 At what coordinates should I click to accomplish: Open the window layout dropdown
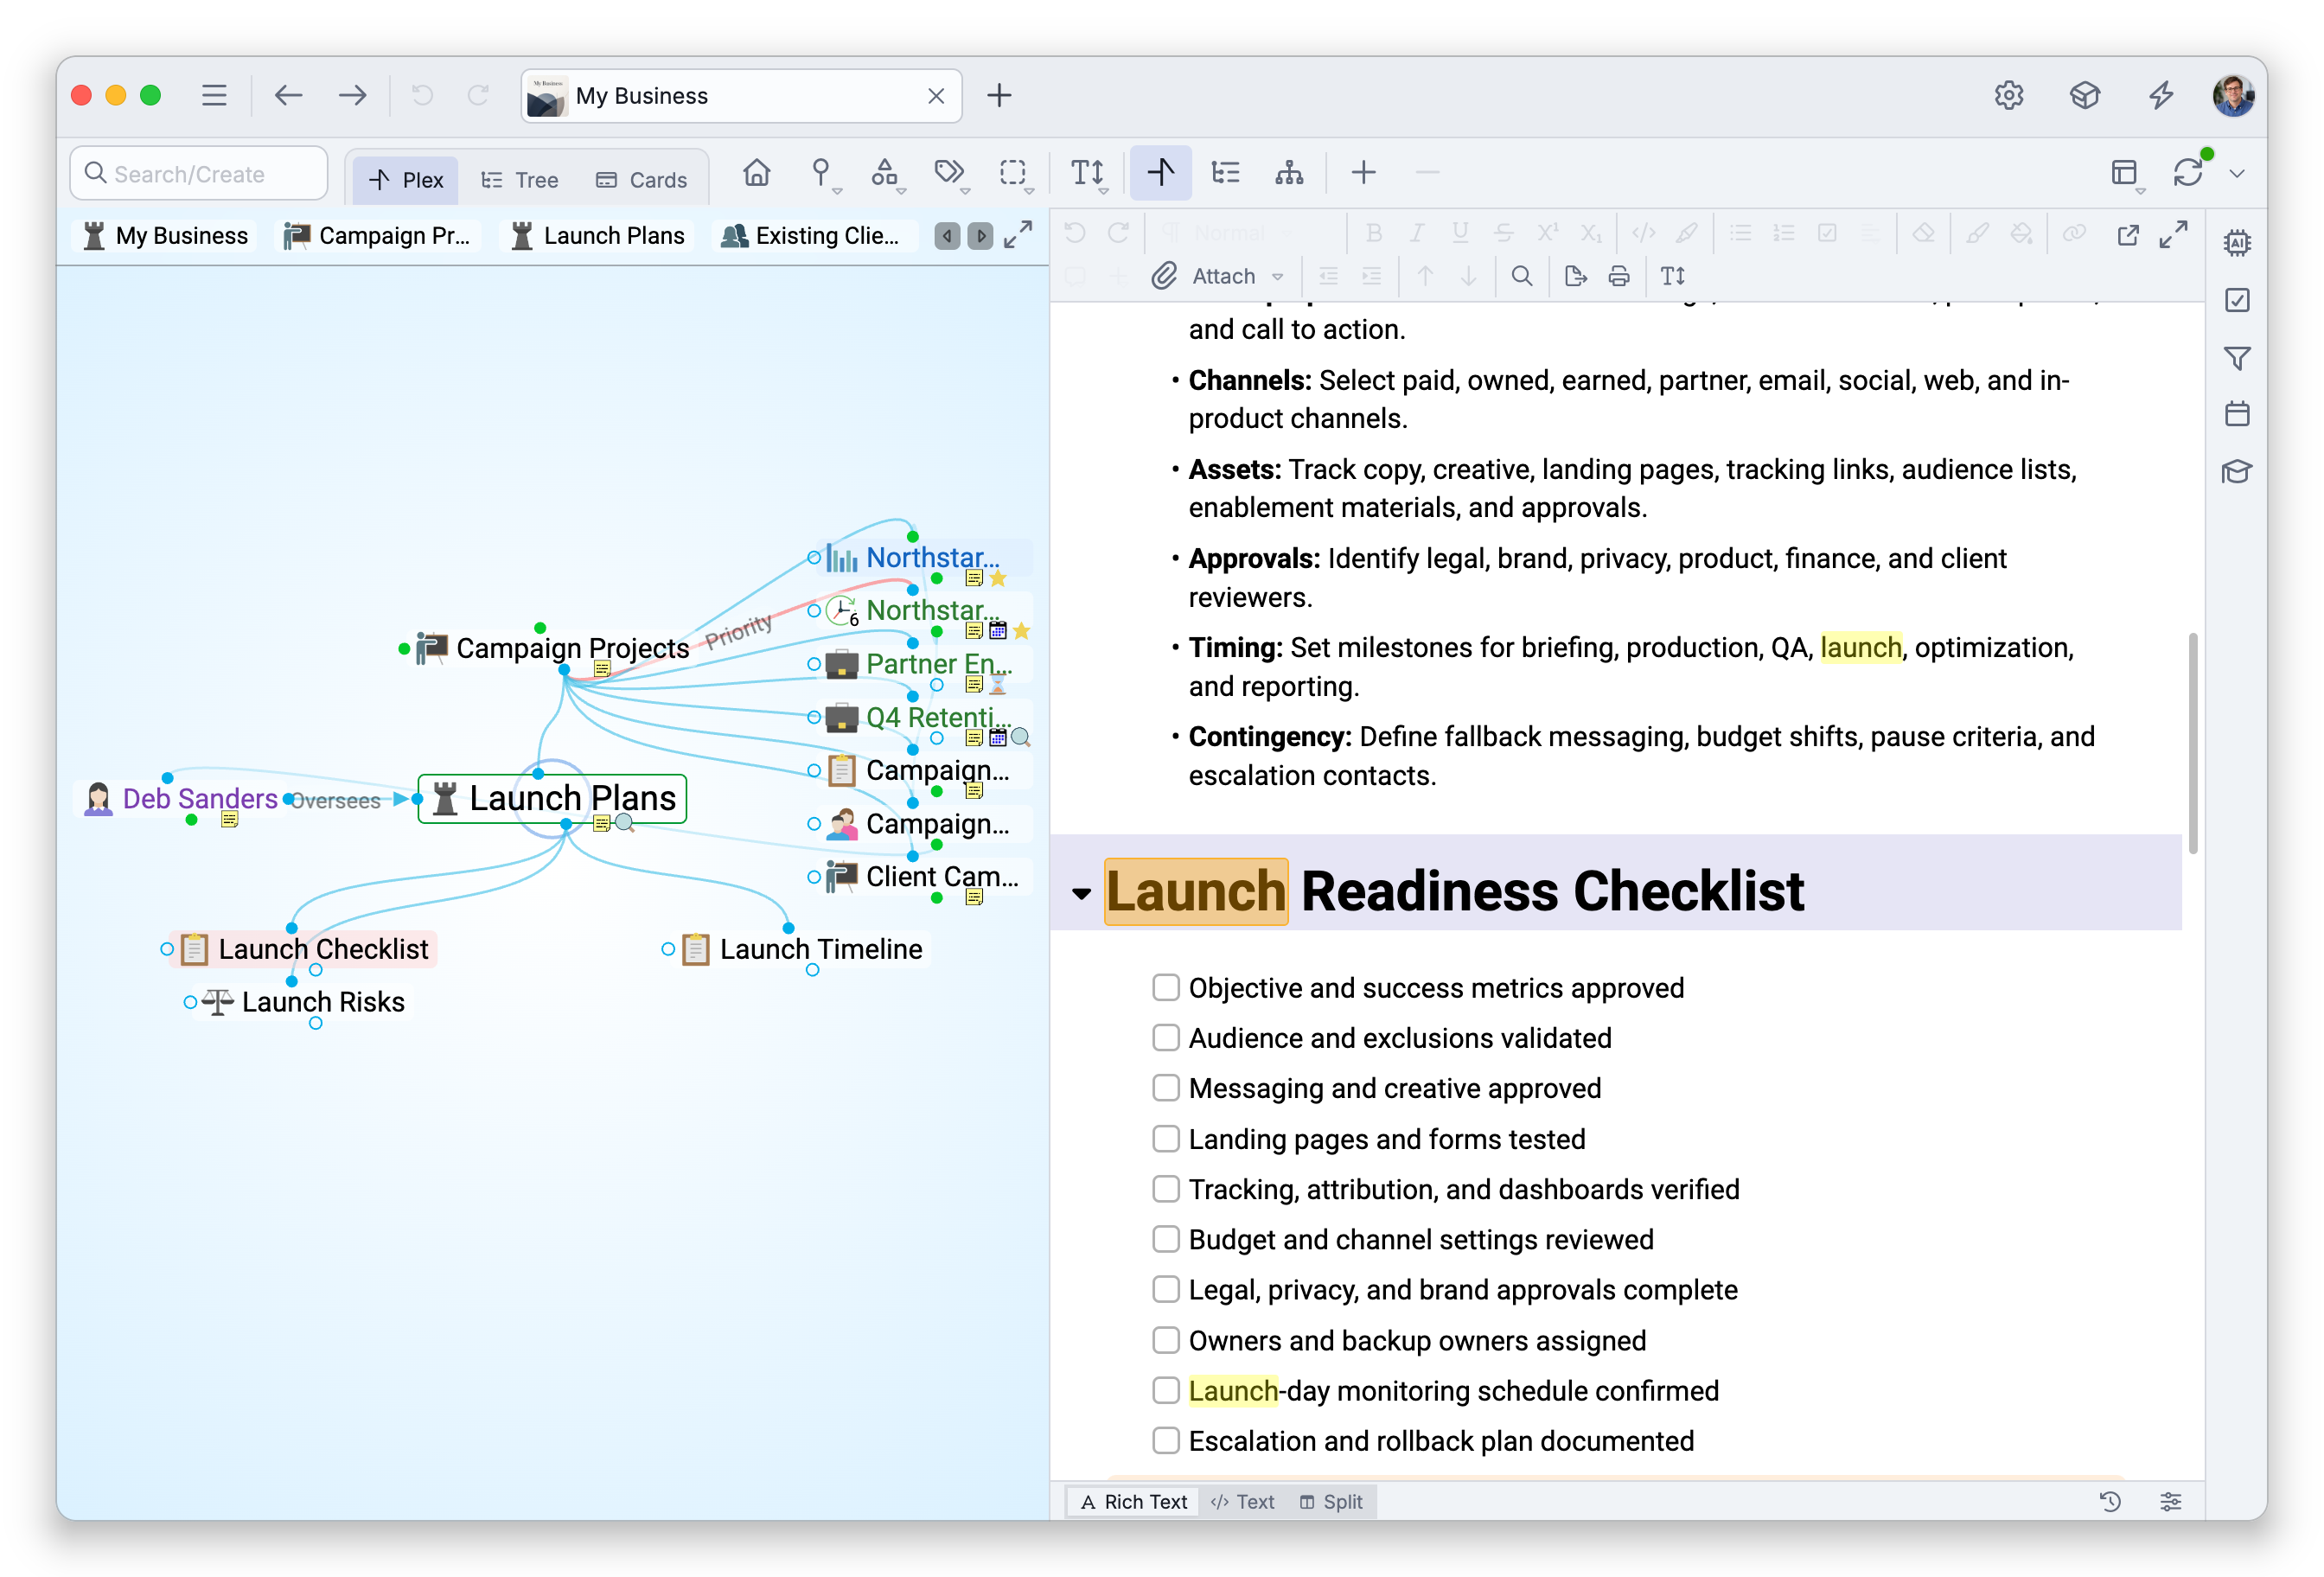[2126, 173]
